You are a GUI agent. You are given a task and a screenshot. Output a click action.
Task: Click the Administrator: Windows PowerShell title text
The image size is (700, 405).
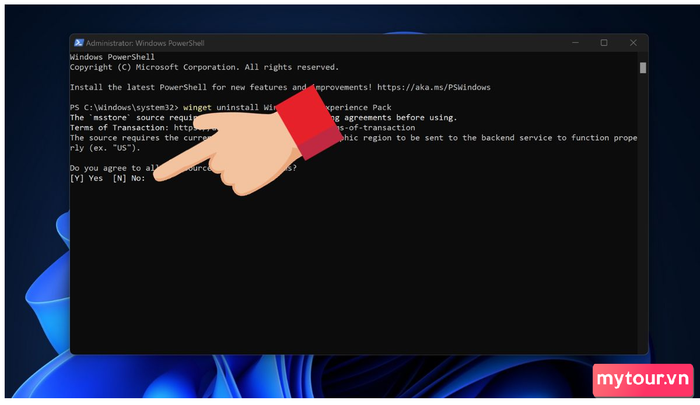(x=145, y=43)
